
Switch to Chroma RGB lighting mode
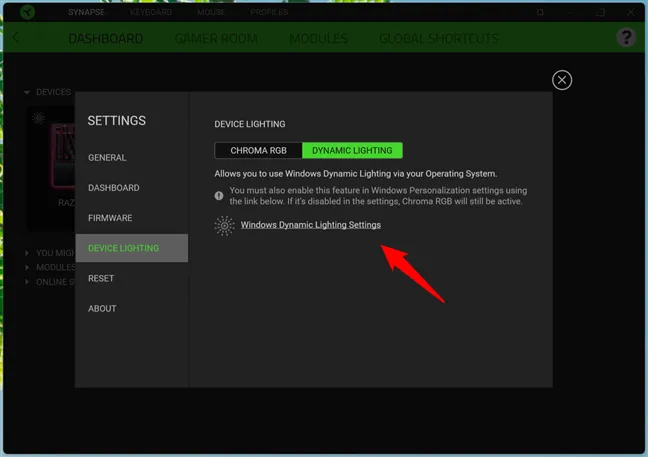point(258,150)
